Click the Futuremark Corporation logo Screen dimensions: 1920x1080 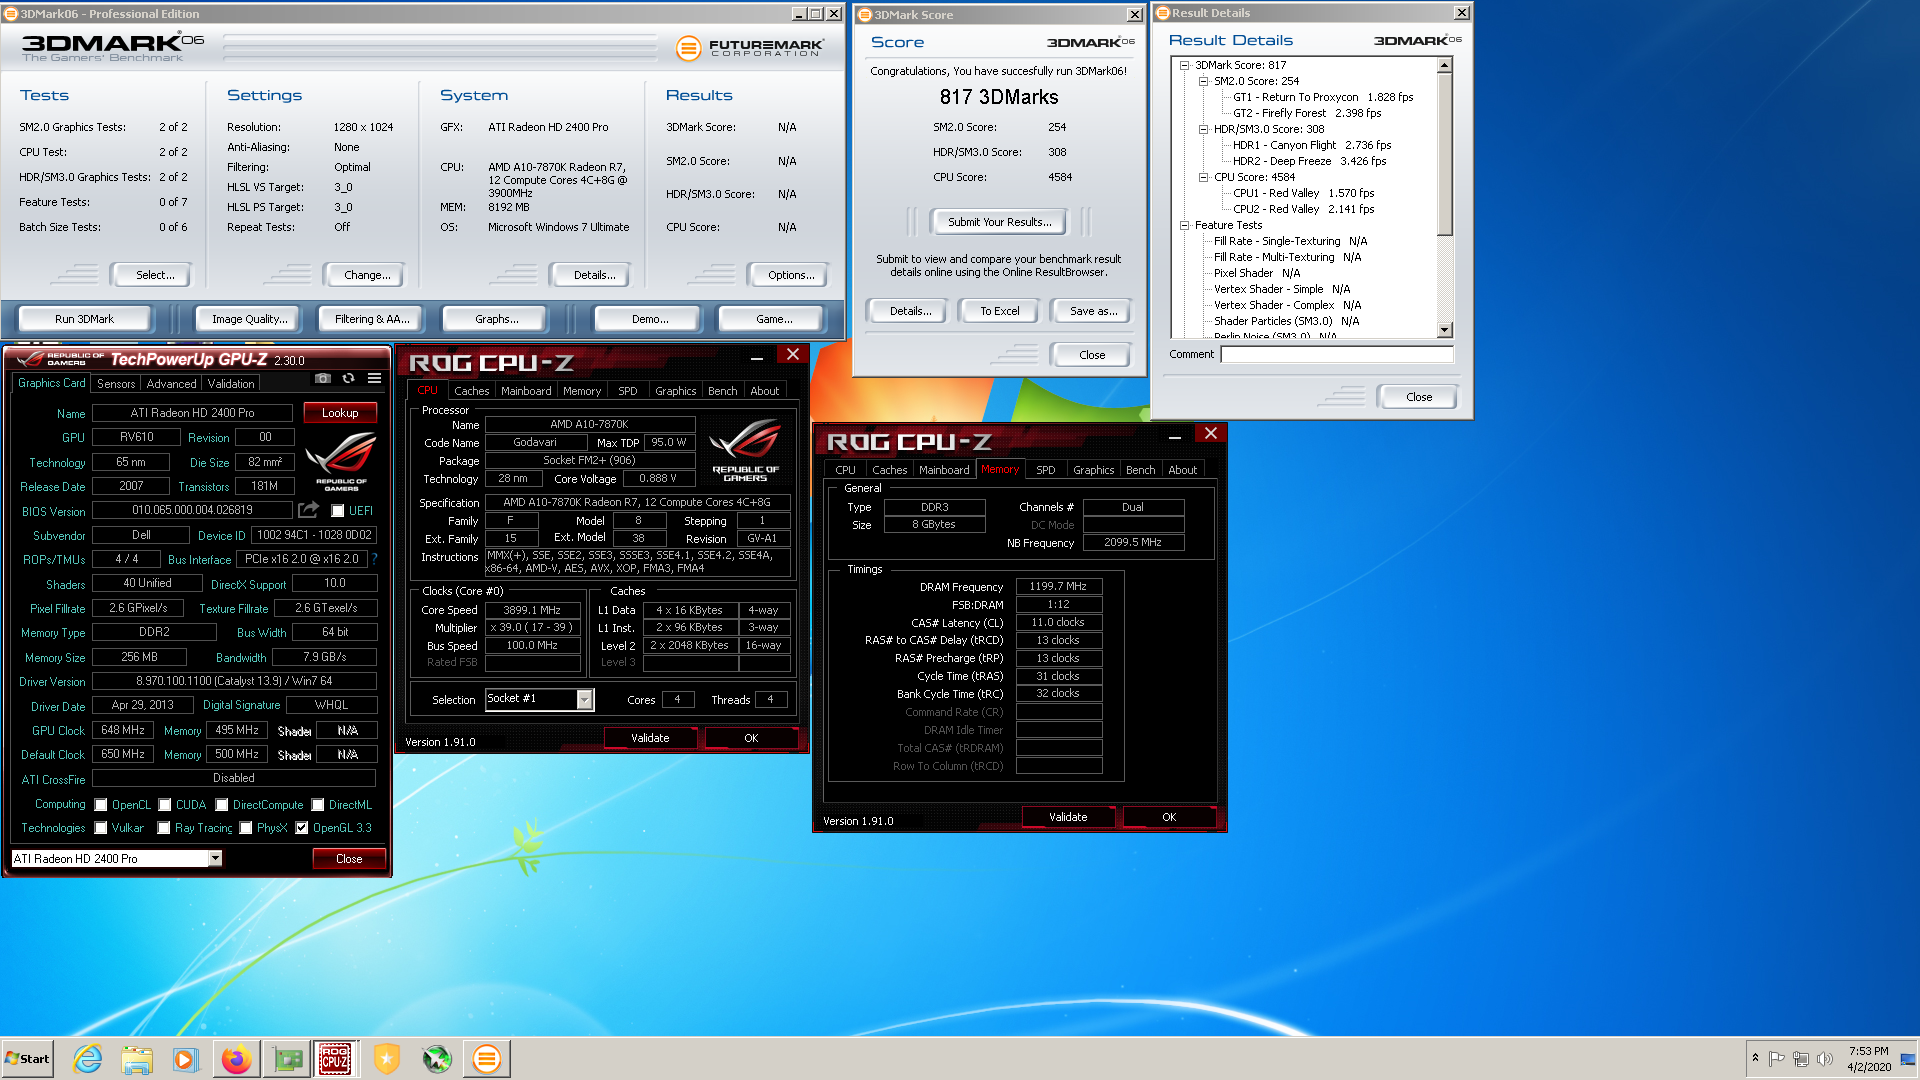click(x=749, y=47)
